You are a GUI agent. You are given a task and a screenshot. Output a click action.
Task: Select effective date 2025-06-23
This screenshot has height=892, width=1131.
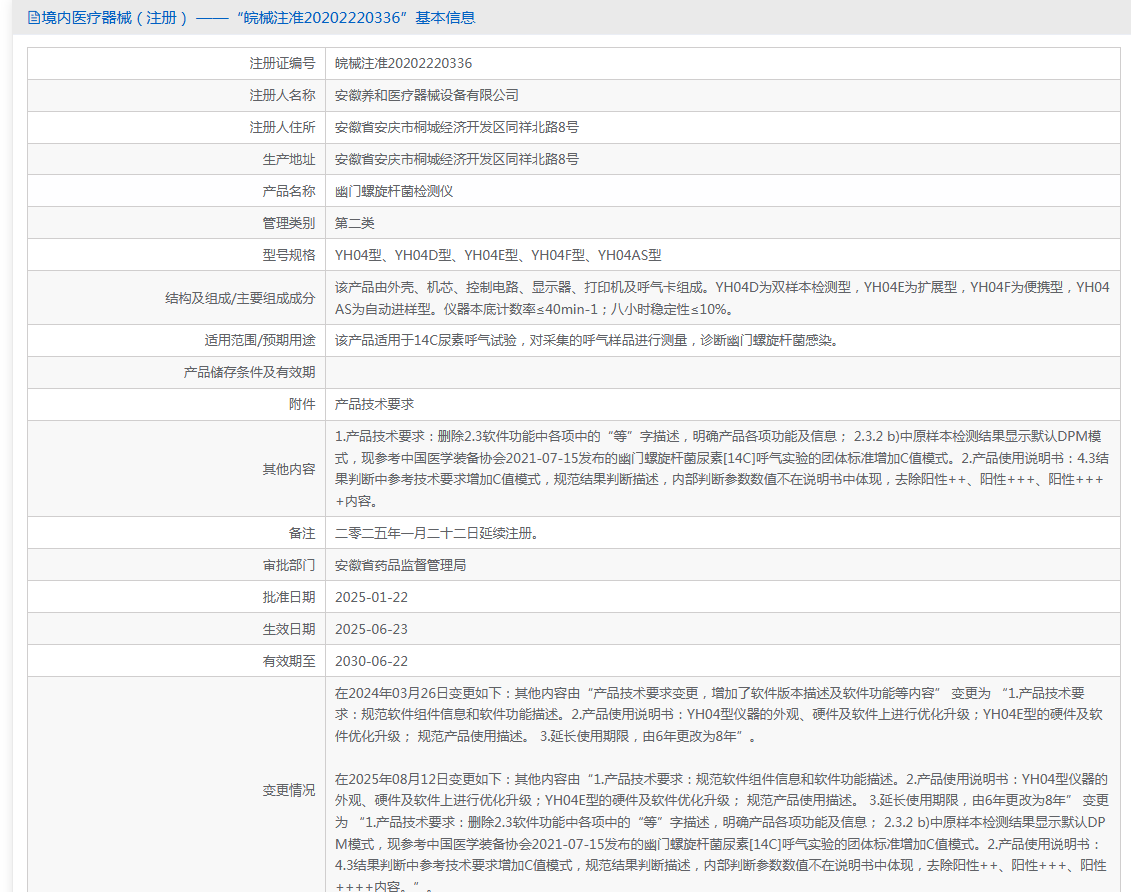(x=371, y=629)
